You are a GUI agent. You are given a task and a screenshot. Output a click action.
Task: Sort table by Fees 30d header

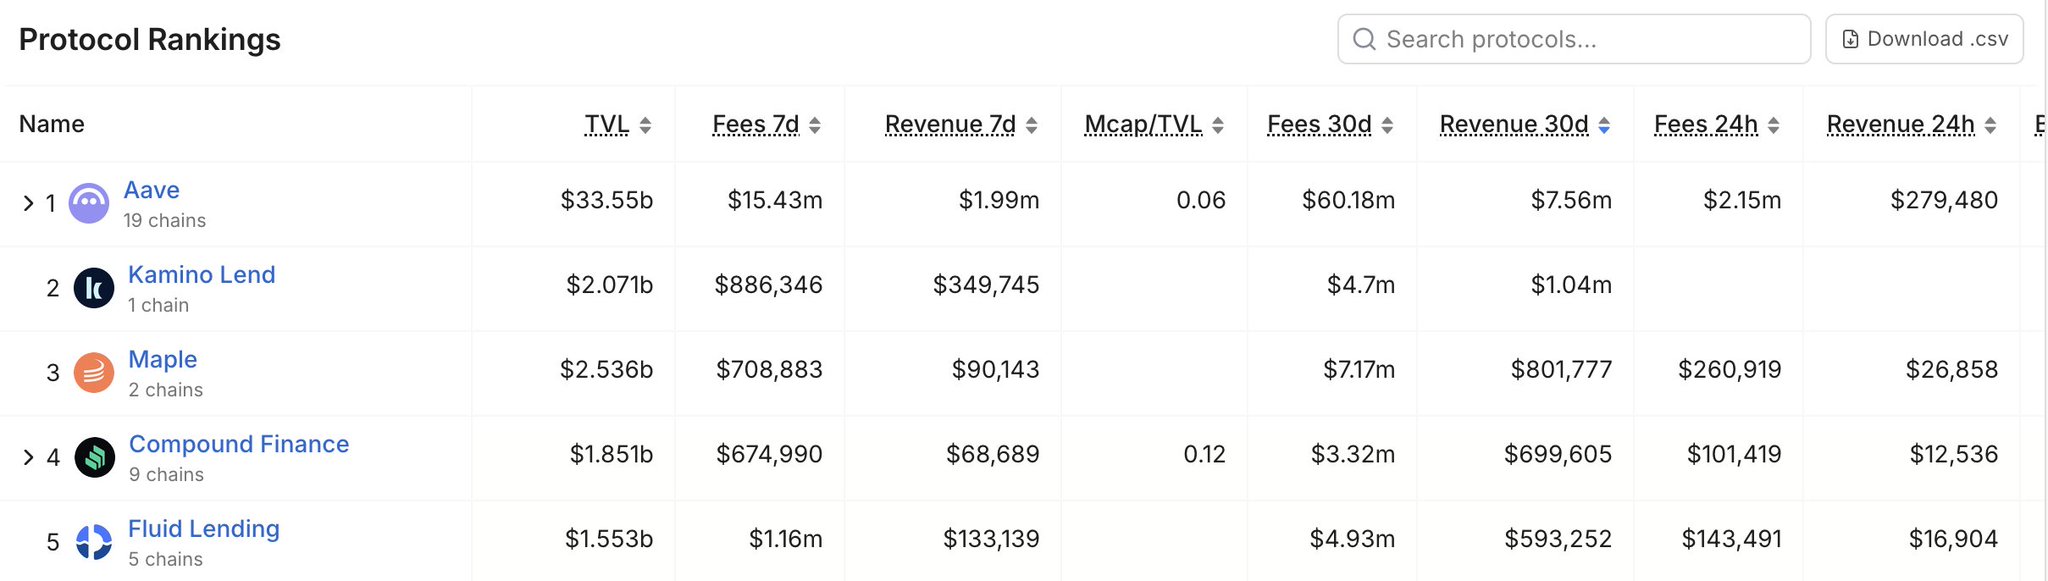coord(1319,124)
